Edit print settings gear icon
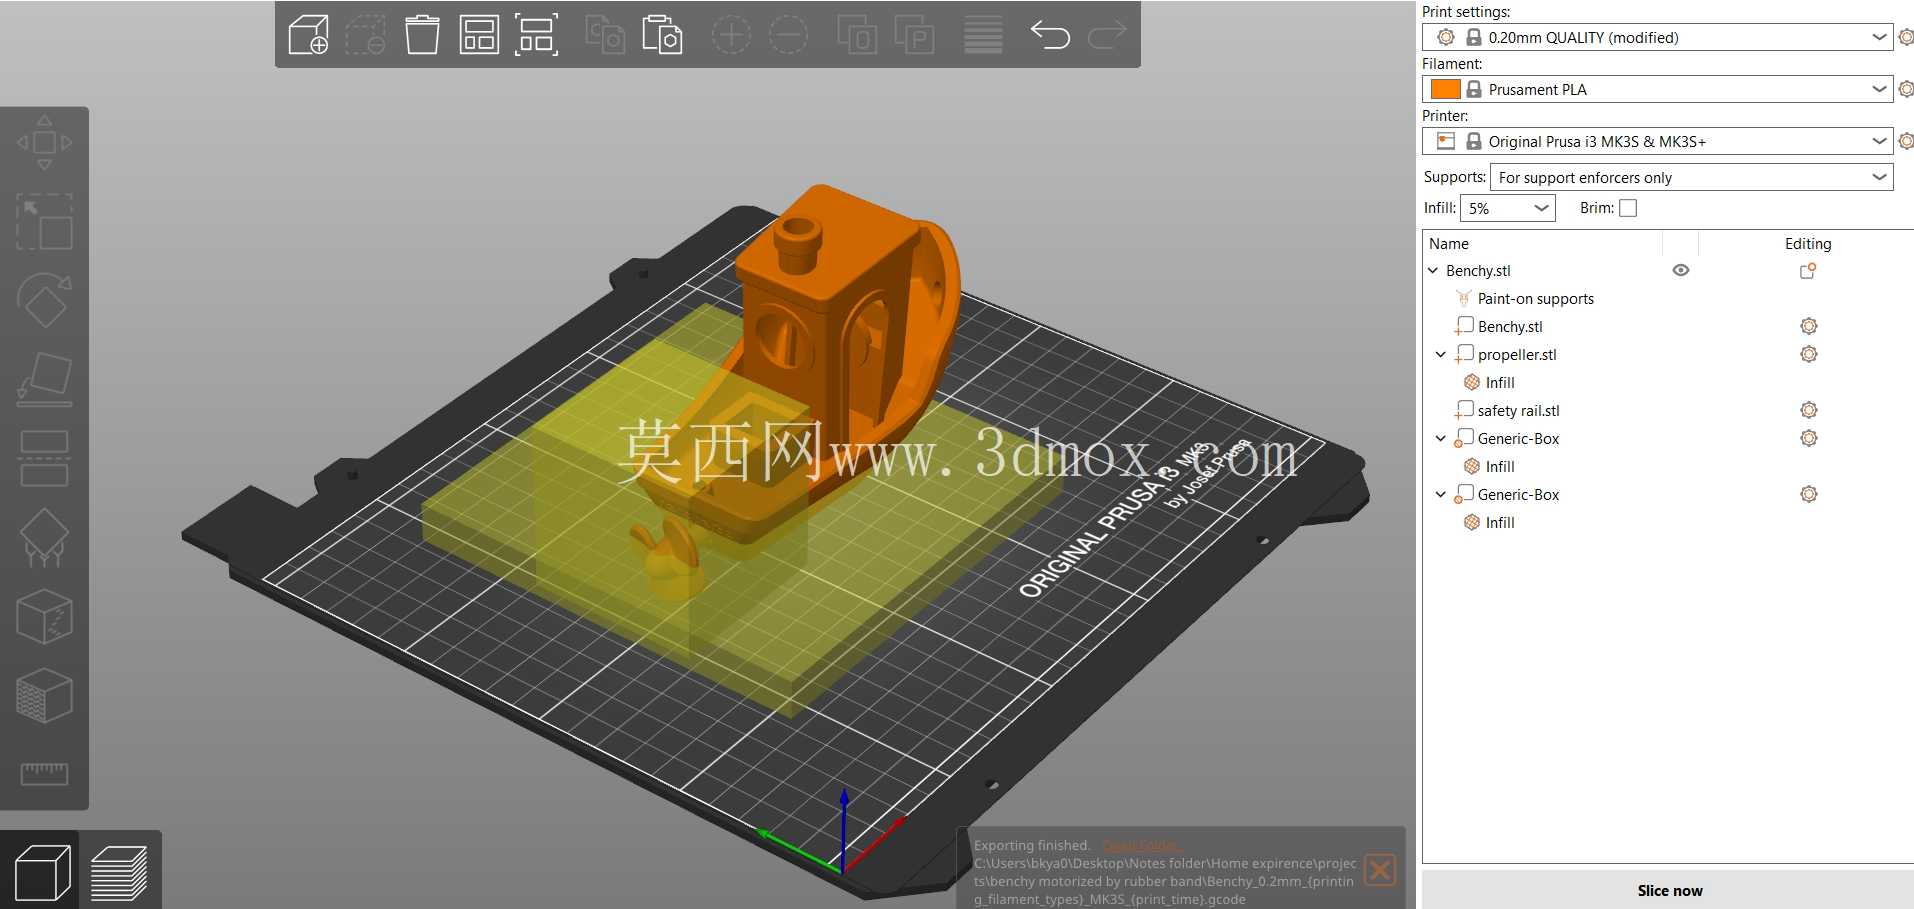Image resolution: width=1914 pixels, height=909 pixels. [x=1905, y=37]
